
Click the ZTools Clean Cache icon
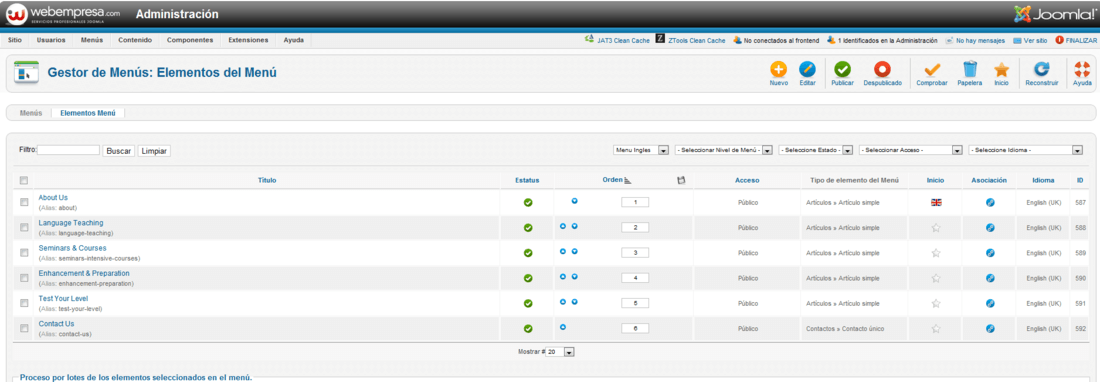[660, 39]
